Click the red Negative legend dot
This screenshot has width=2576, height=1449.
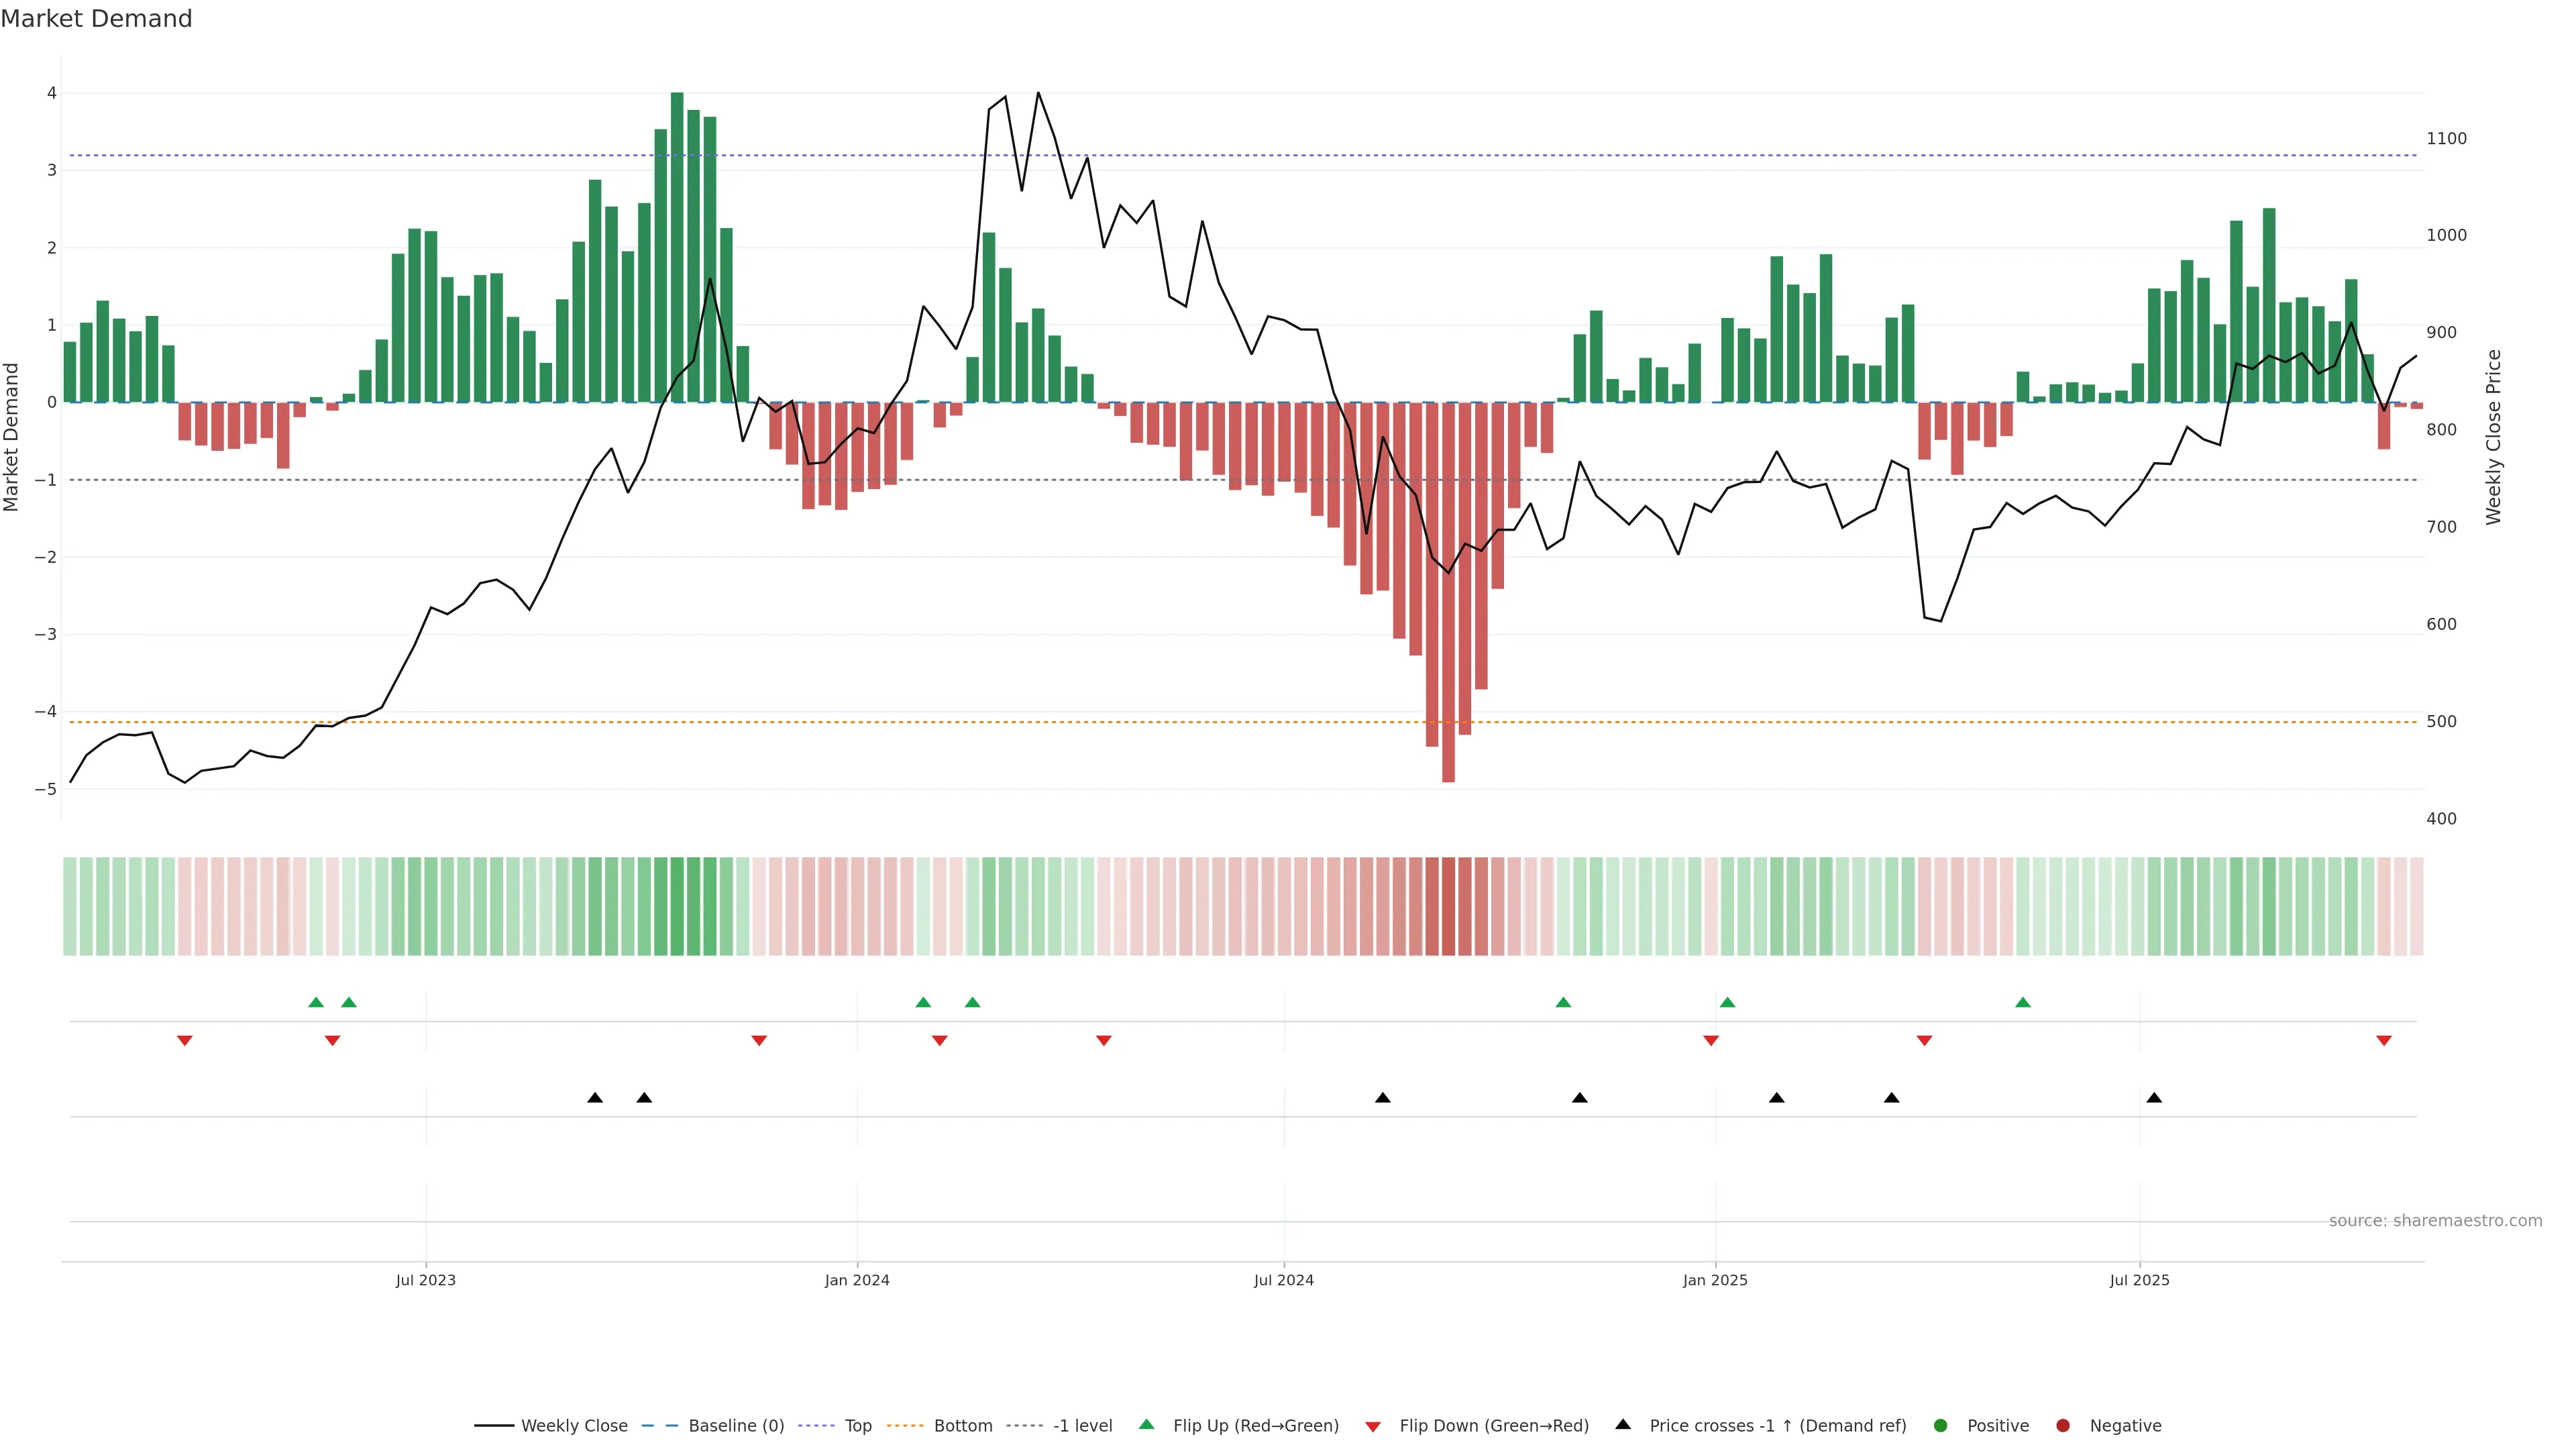pyautogui.click(x=2063, y=1425)
